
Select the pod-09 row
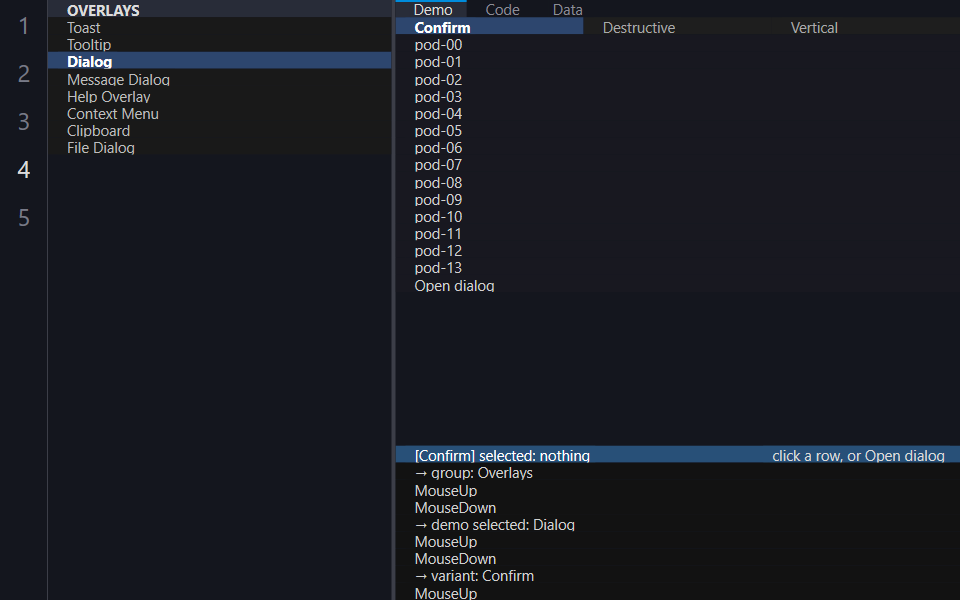pos(678,200)
